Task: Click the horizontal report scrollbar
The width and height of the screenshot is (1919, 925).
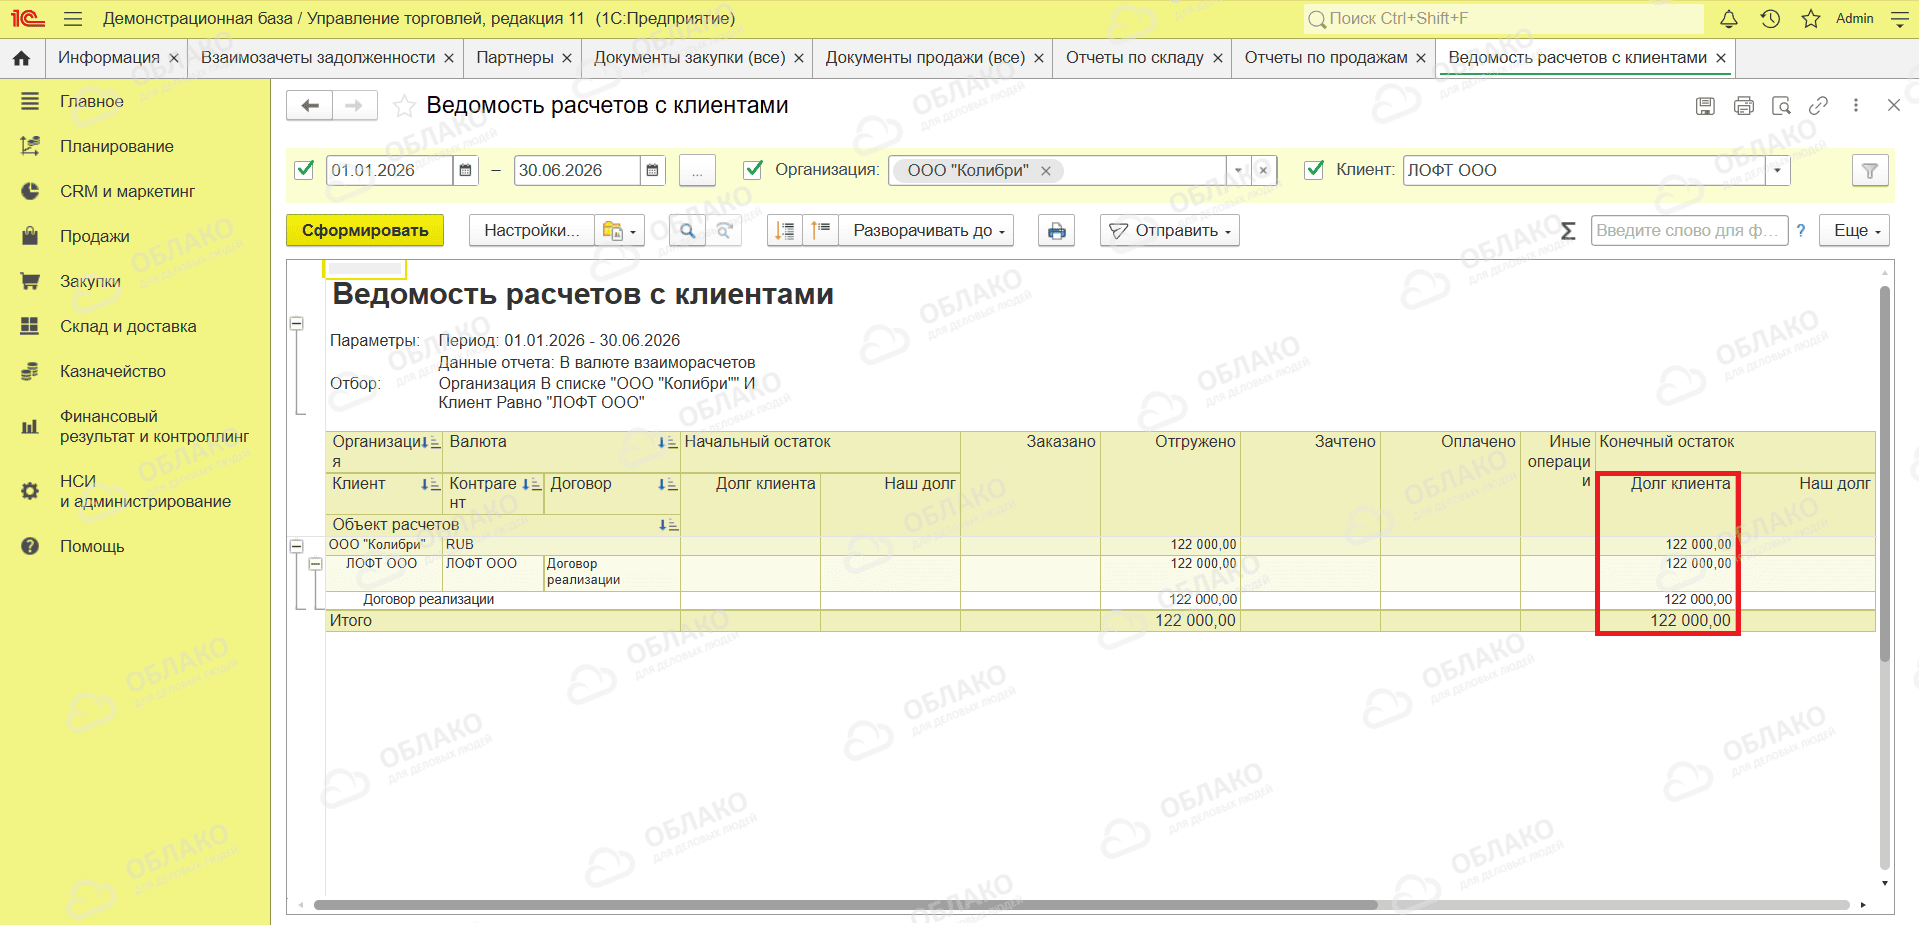Action: 846,905
